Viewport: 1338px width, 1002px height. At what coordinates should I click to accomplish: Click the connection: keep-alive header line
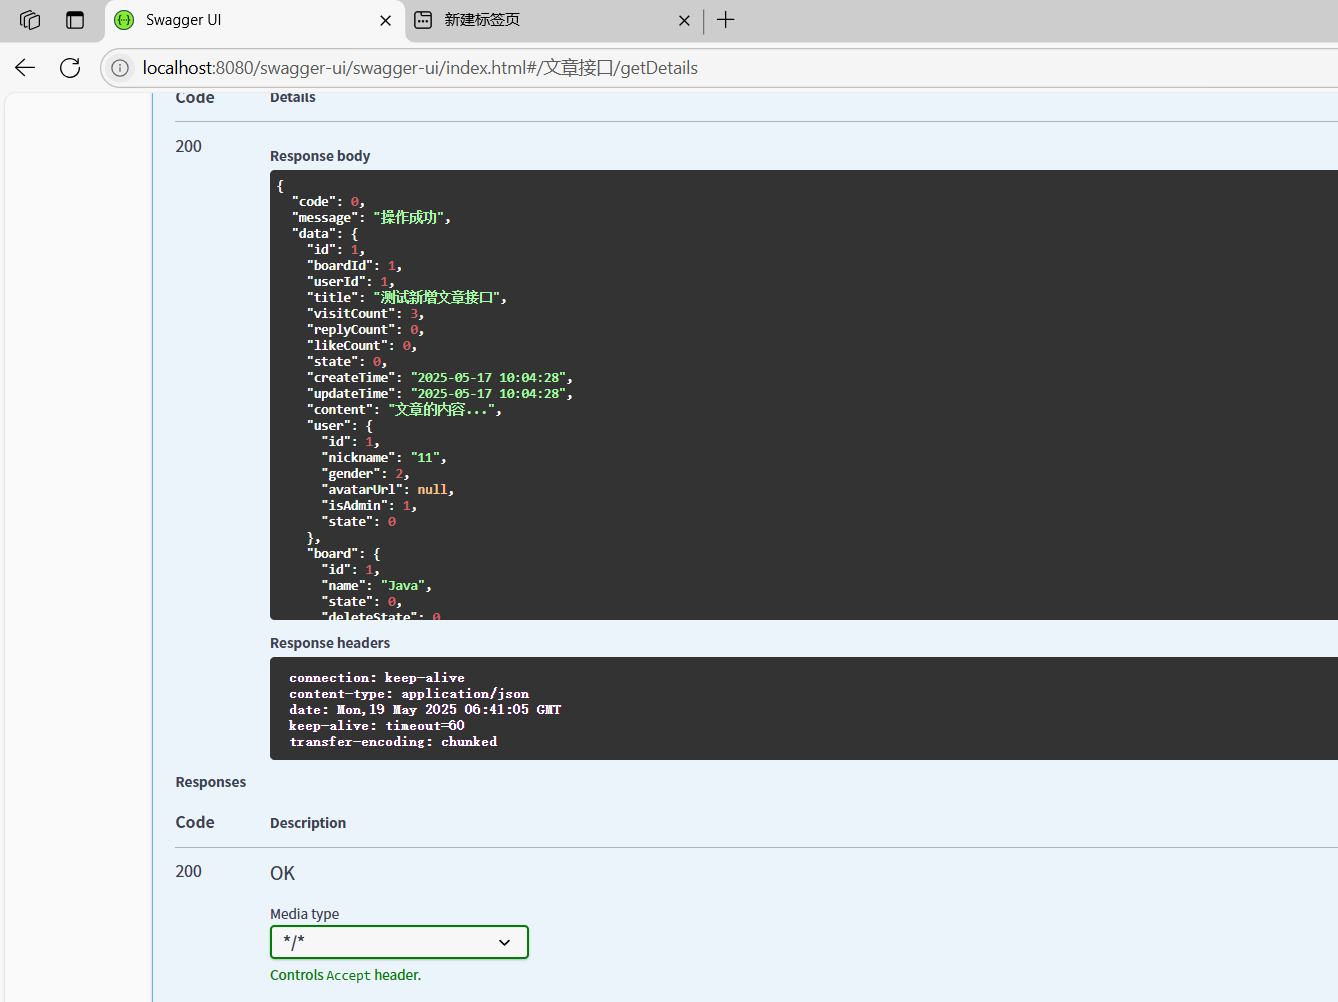pyautogui.click(x=377, y=678)
